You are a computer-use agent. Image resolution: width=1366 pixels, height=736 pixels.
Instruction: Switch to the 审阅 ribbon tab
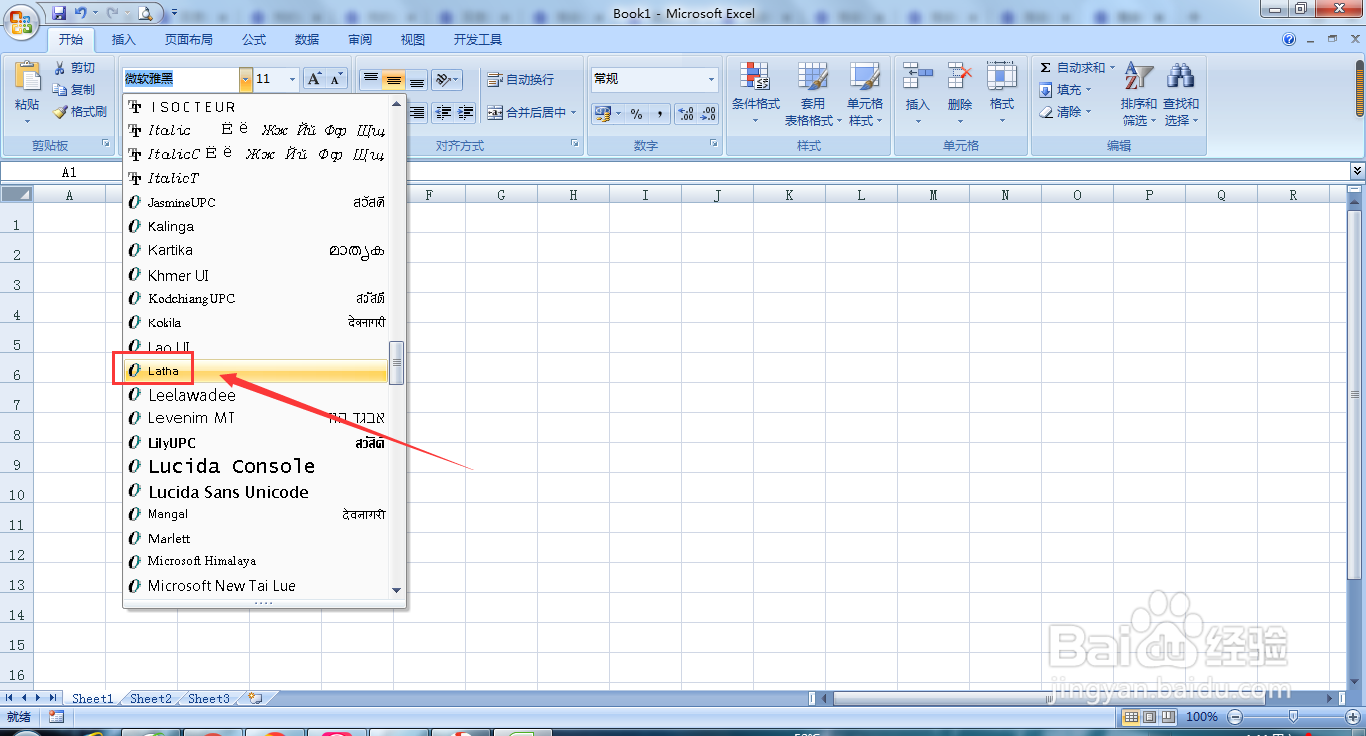coord(360,40)
